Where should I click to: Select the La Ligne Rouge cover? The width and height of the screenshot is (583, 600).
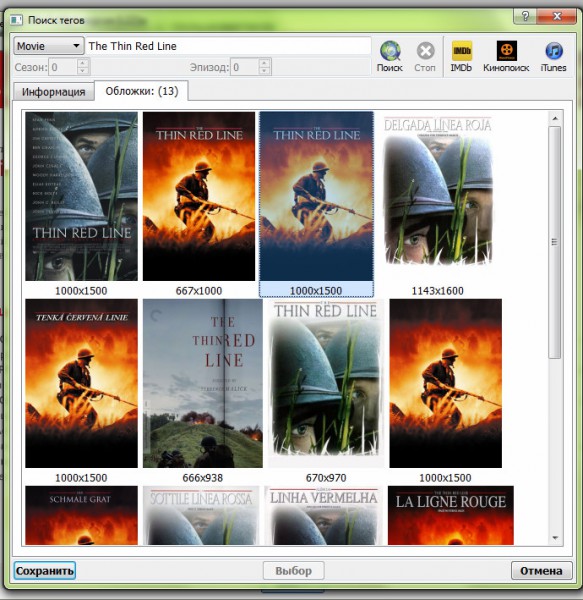(451, 515)
